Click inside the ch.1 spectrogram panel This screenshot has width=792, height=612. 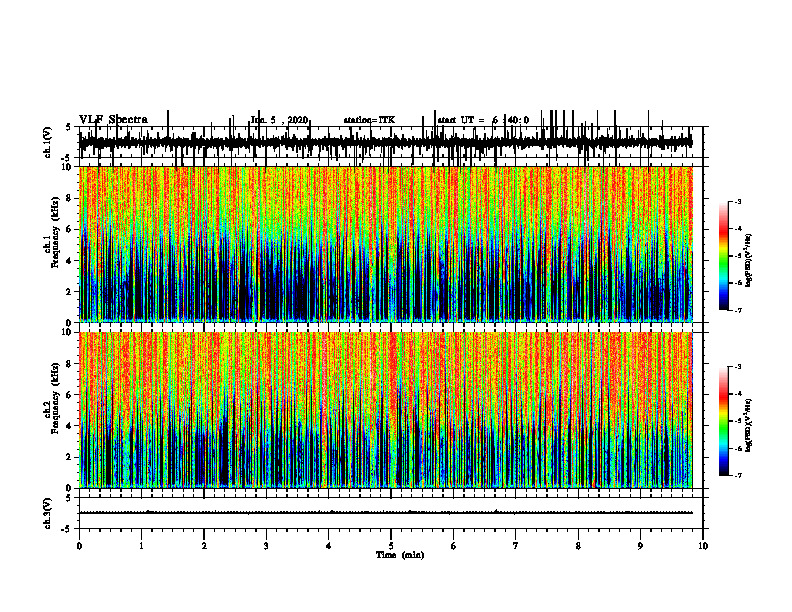tap(385, 244)
